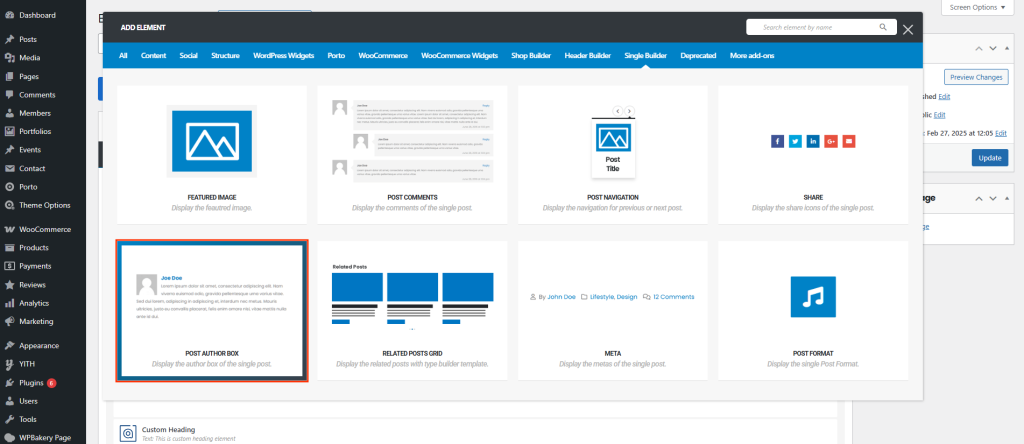Move the Publish panel down with the arrow

point(992,48)
